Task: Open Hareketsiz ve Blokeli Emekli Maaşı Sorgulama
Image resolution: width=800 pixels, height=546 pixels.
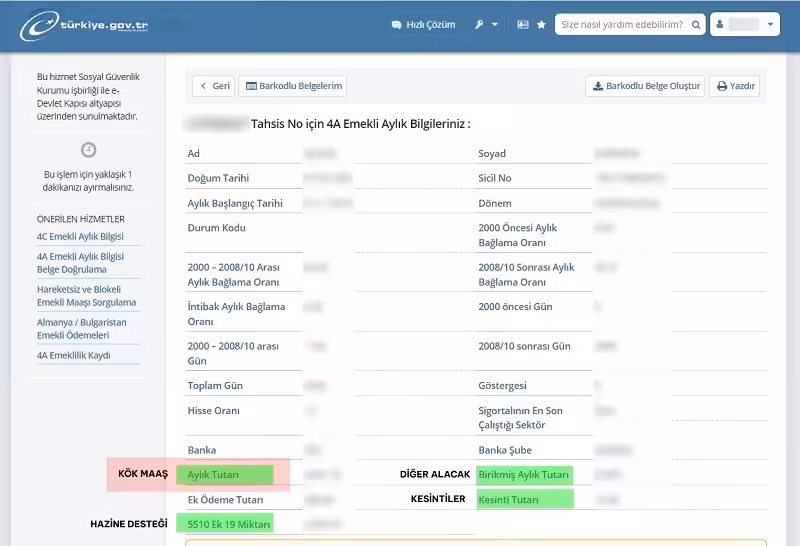Action: click(86, 296)
